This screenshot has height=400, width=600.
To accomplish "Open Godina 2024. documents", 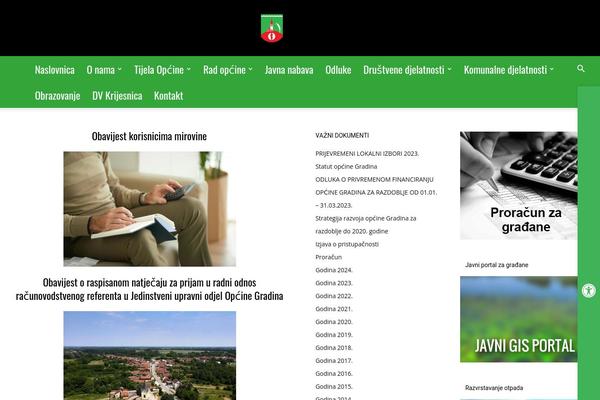I will 334,270.
